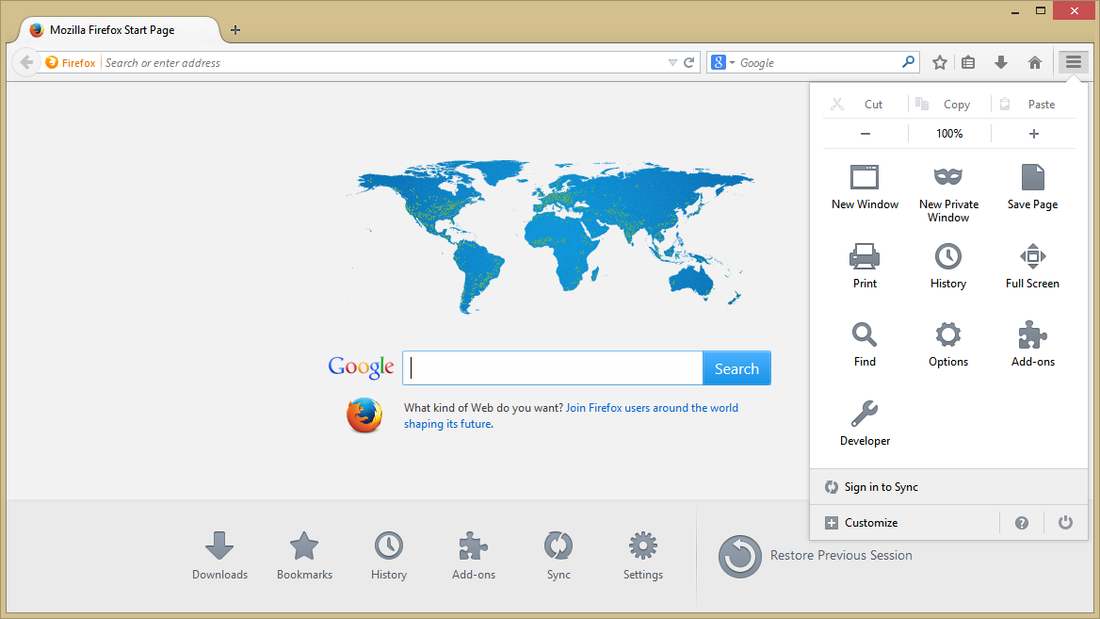Image resolution: width=1100 pixels, height=619 pixels.
Task: Open Settings on start page
Action: [x=643, y=556]
